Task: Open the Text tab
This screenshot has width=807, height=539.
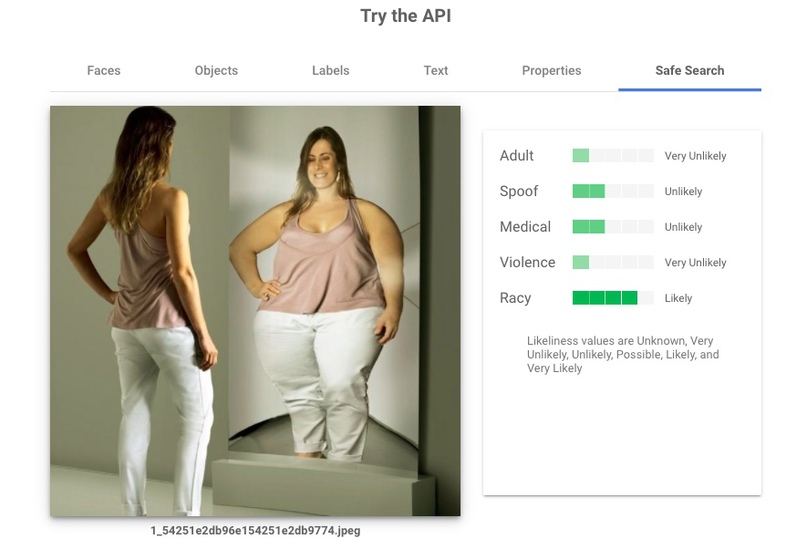Action: pyautogui.click(x=435, y=71)
